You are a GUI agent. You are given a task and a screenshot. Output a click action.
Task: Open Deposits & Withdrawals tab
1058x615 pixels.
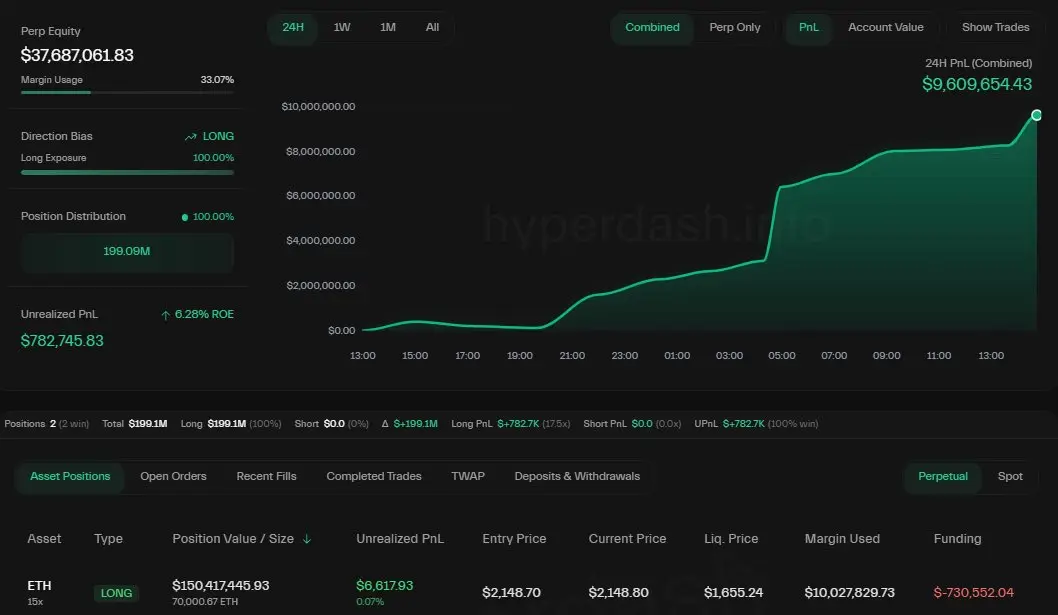click(x=577, y=477)
